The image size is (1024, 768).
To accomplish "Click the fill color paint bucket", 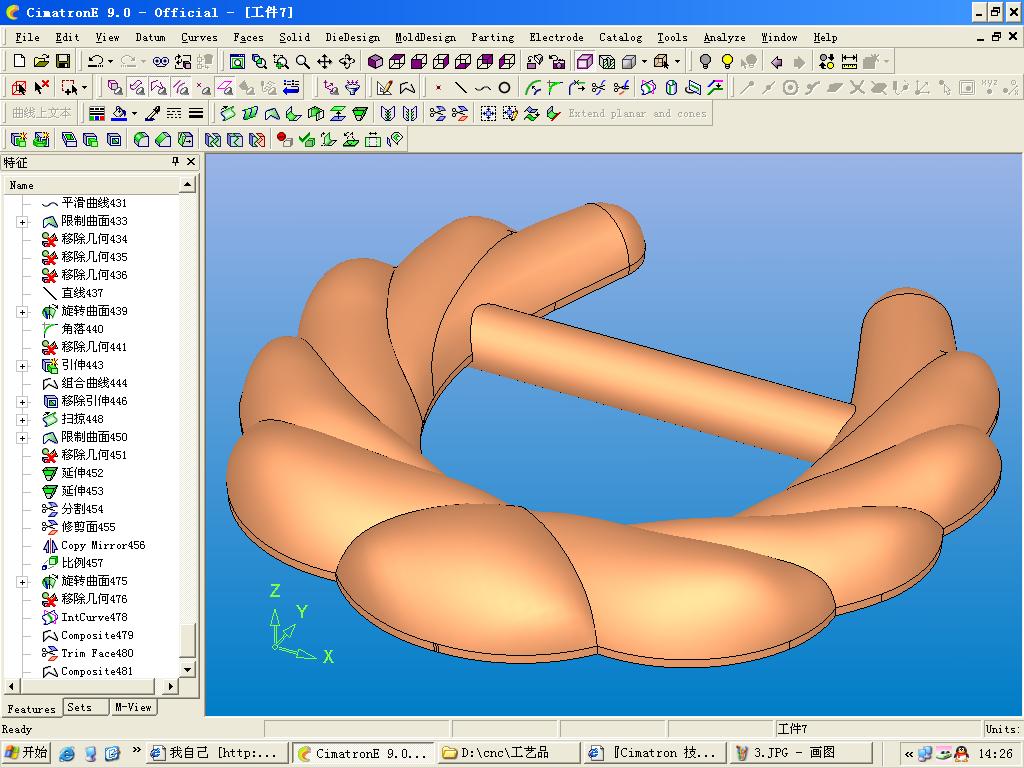I will [119, 114].
